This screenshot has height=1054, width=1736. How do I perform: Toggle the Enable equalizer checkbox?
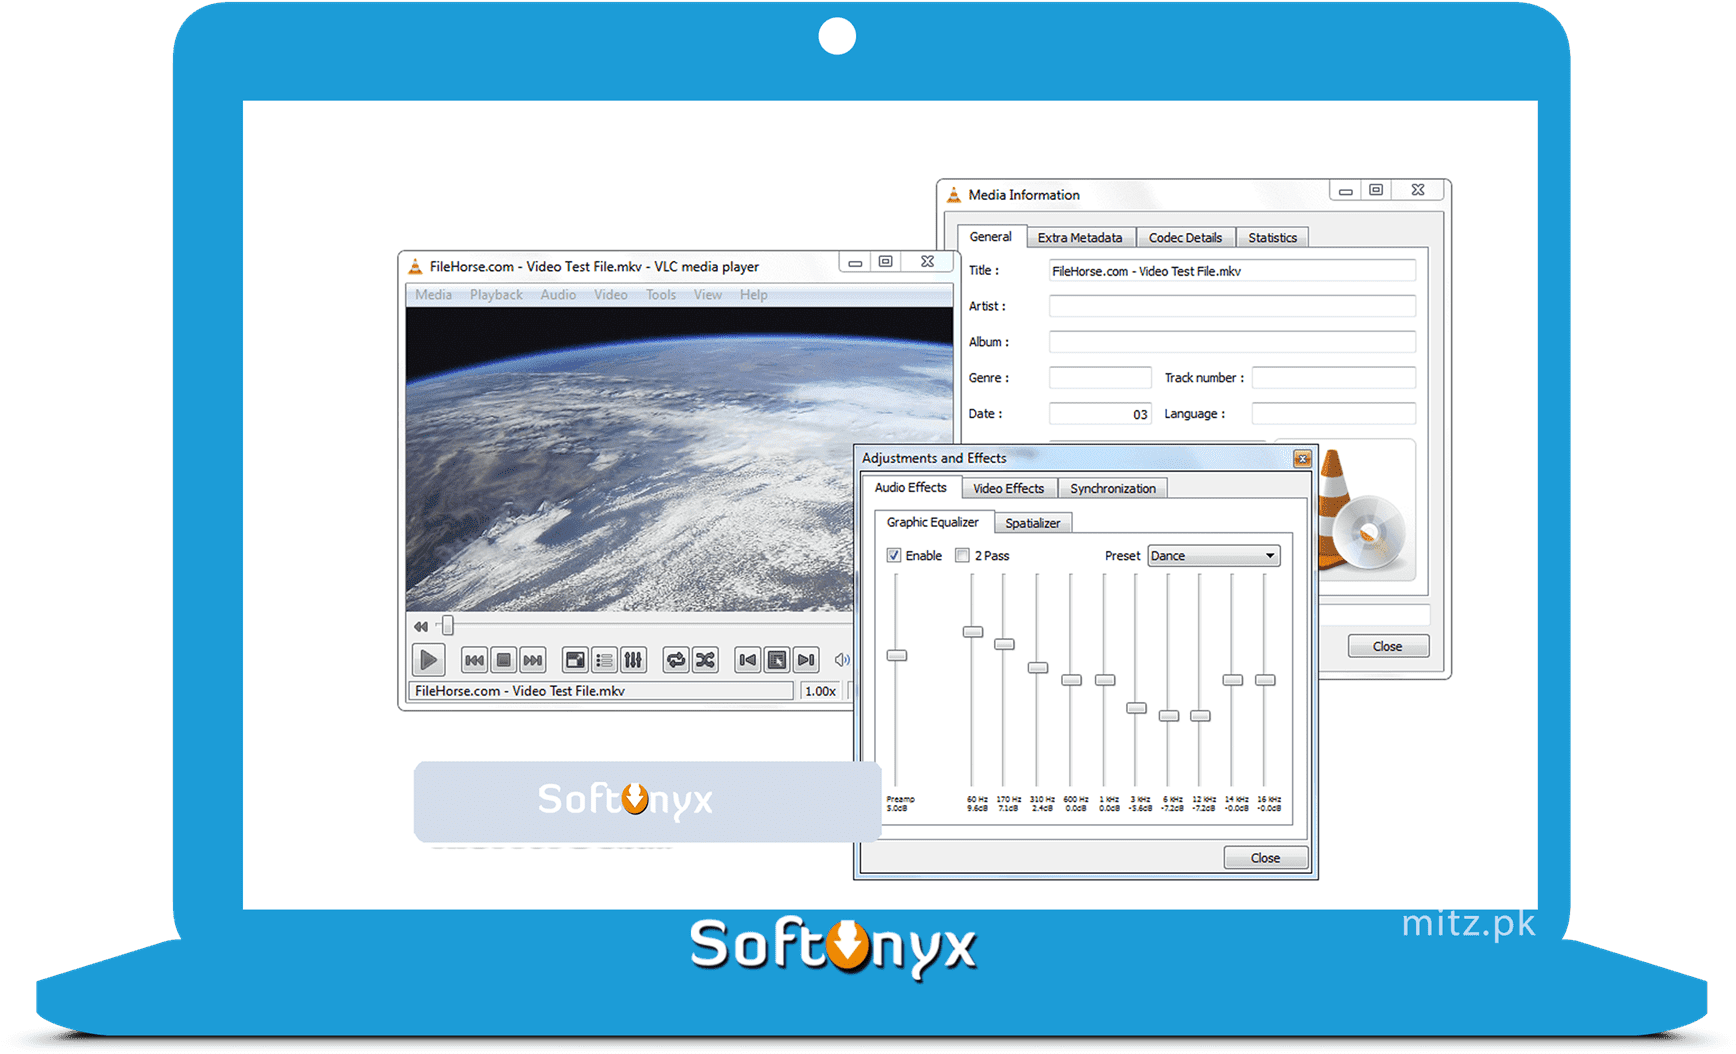click(x=894, y=555)
